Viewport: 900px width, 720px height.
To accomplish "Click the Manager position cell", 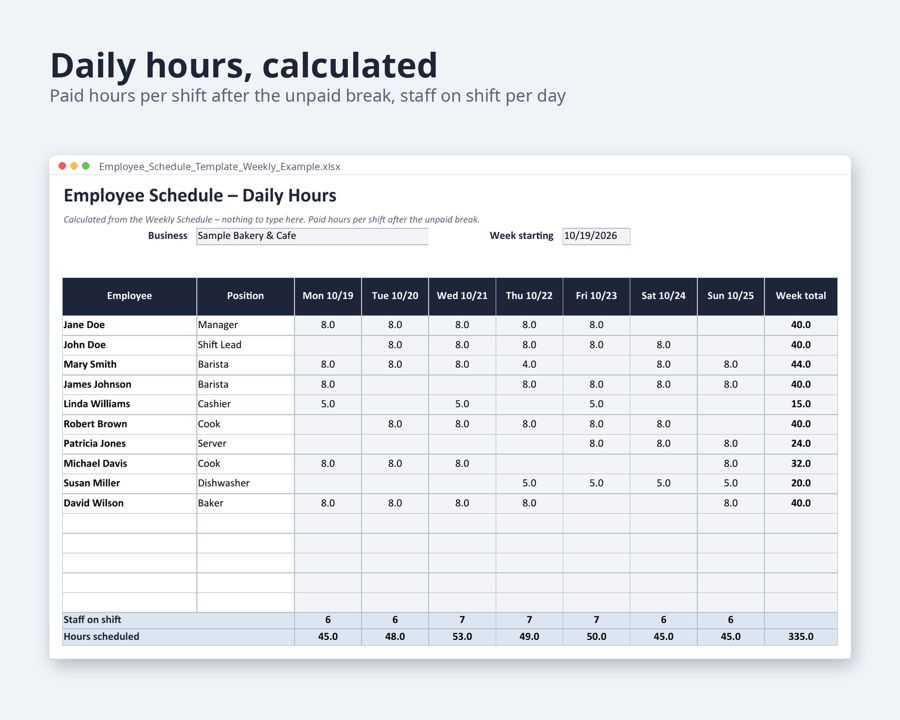I will tap(246, 325).
